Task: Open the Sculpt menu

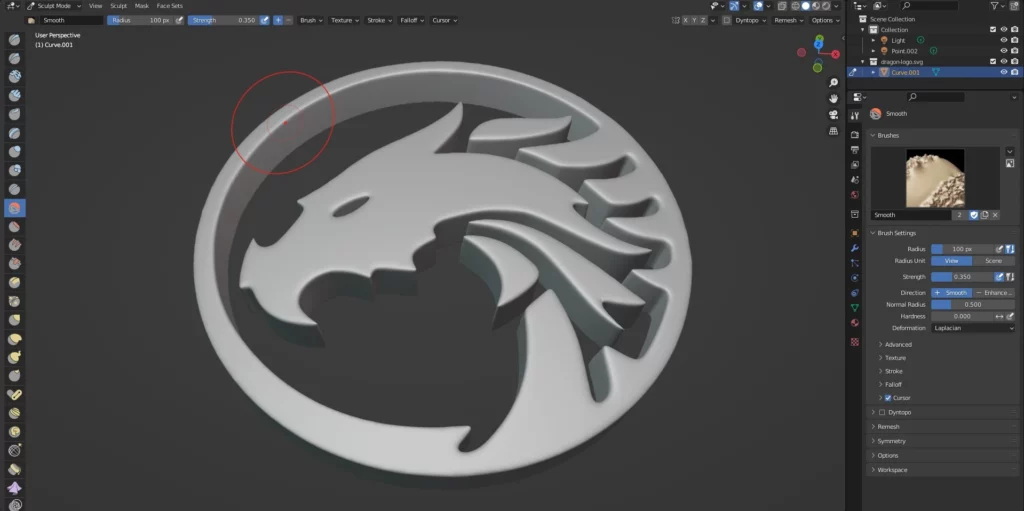Action: tap(118, 6)
